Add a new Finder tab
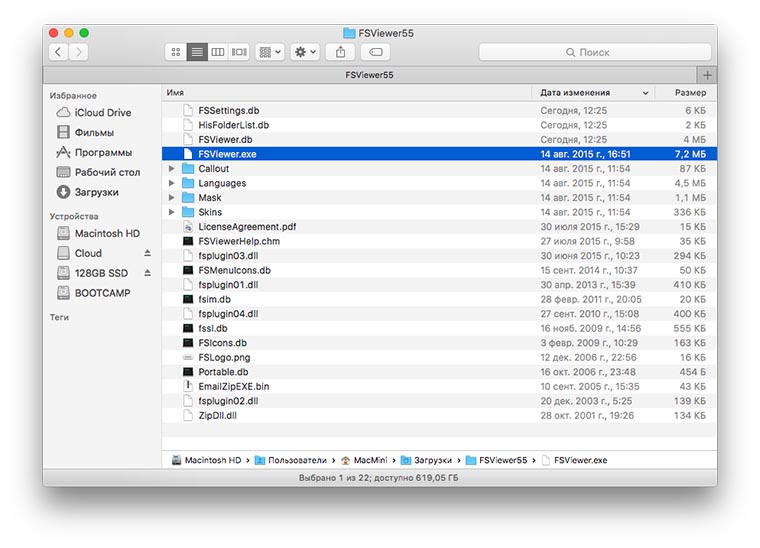Image resolution: width=760 pixels, height=548 pixels. (707, 75)
